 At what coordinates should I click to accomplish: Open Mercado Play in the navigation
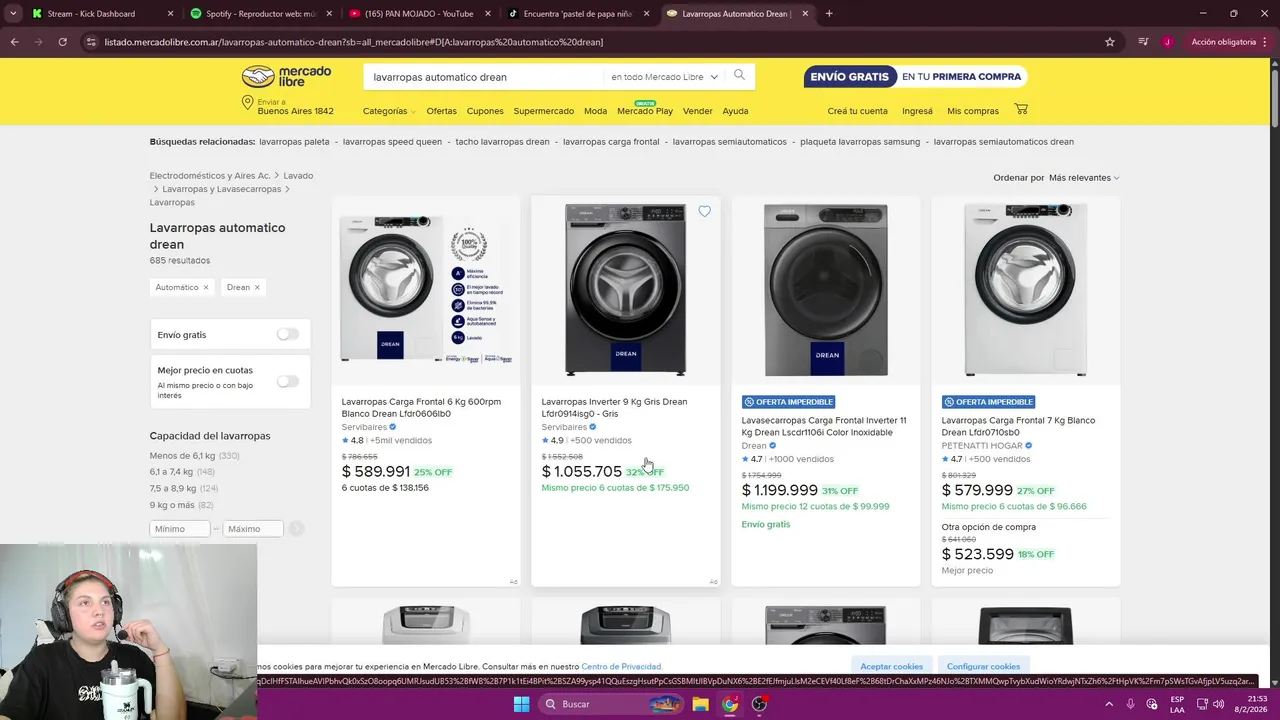(645, 111)
